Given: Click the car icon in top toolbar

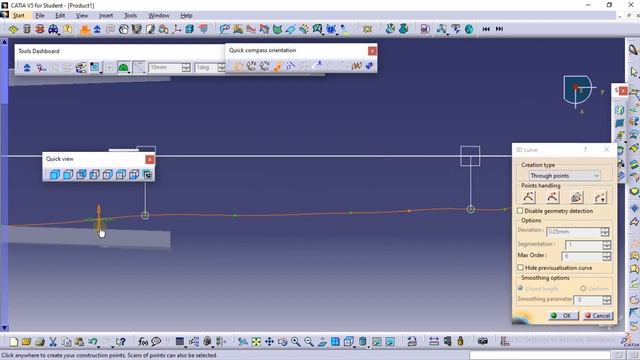Looking at the screenshot, I should pos(53,29).
